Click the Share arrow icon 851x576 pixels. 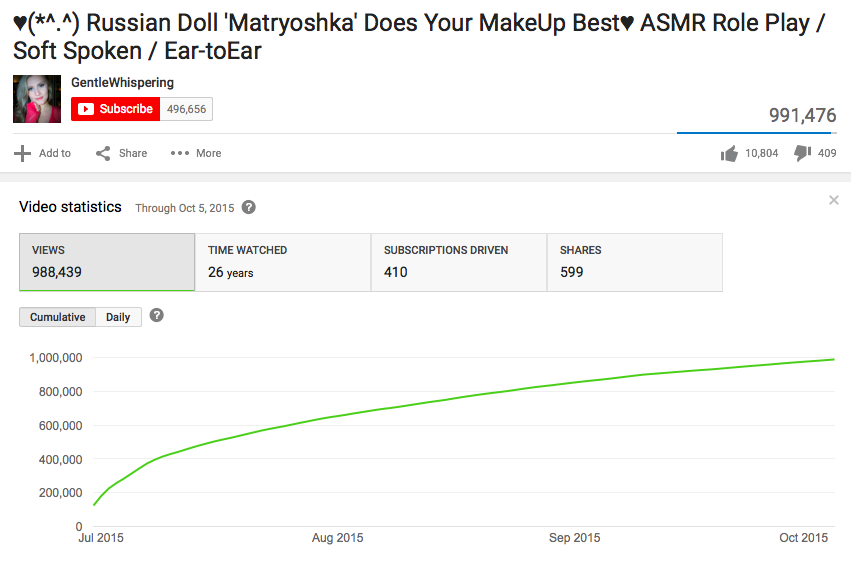click(x=103, y=153)
